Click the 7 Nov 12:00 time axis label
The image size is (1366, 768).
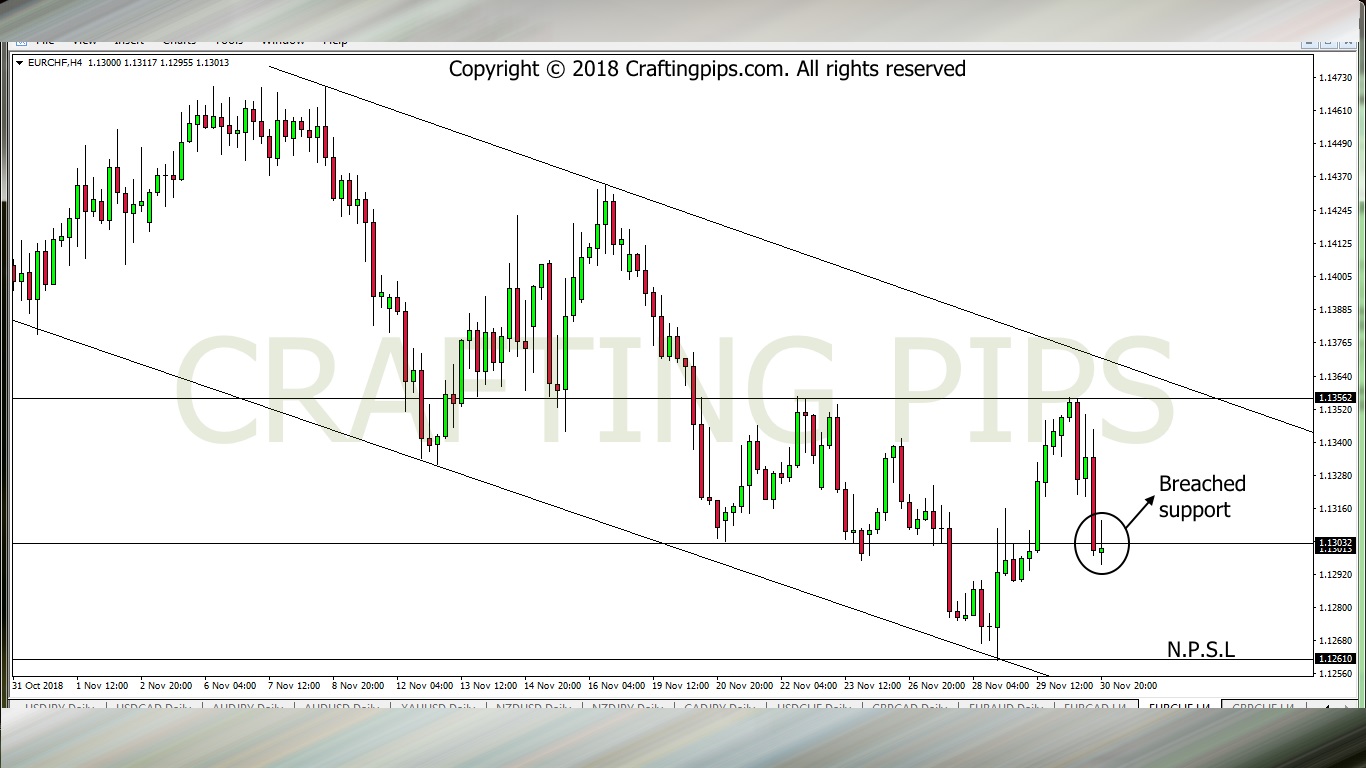[x=294, y=686]
